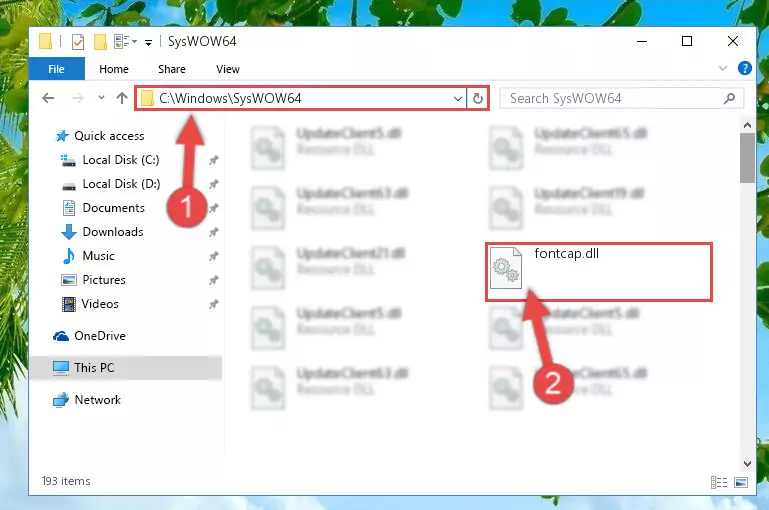Screen dimensions: 769x510
Task: Click the Forward navigation arrow
Action: pyautogui.click(x=77, y=98)
